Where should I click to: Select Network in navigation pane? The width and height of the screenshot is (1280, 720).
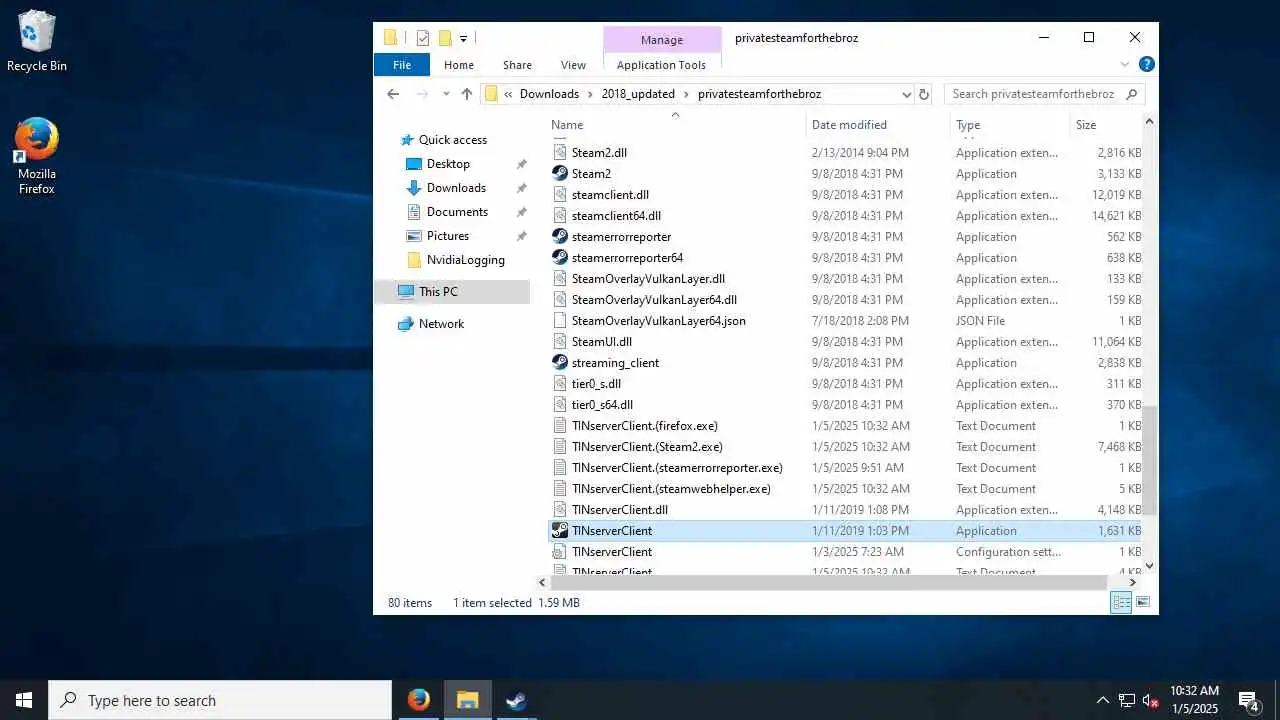coord(441,324)
